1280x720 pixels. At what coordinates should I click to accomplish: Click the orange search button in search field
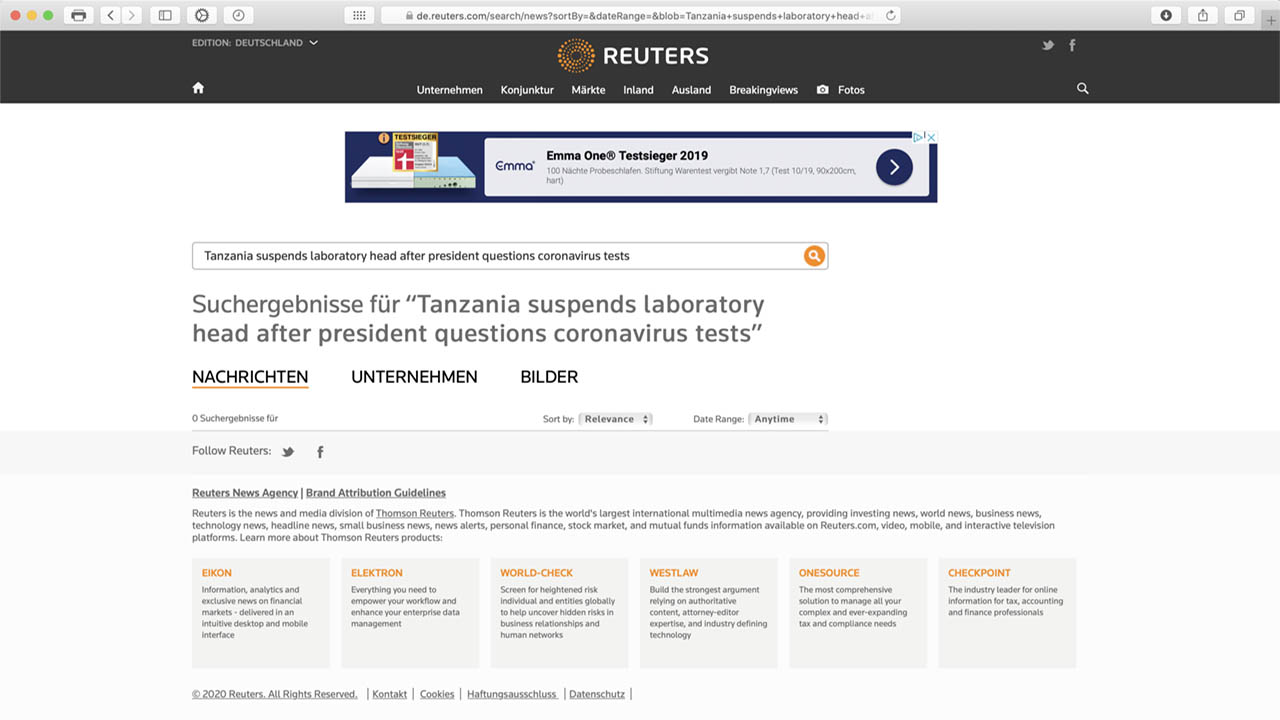pyautogui.click(x=814, y=256)
